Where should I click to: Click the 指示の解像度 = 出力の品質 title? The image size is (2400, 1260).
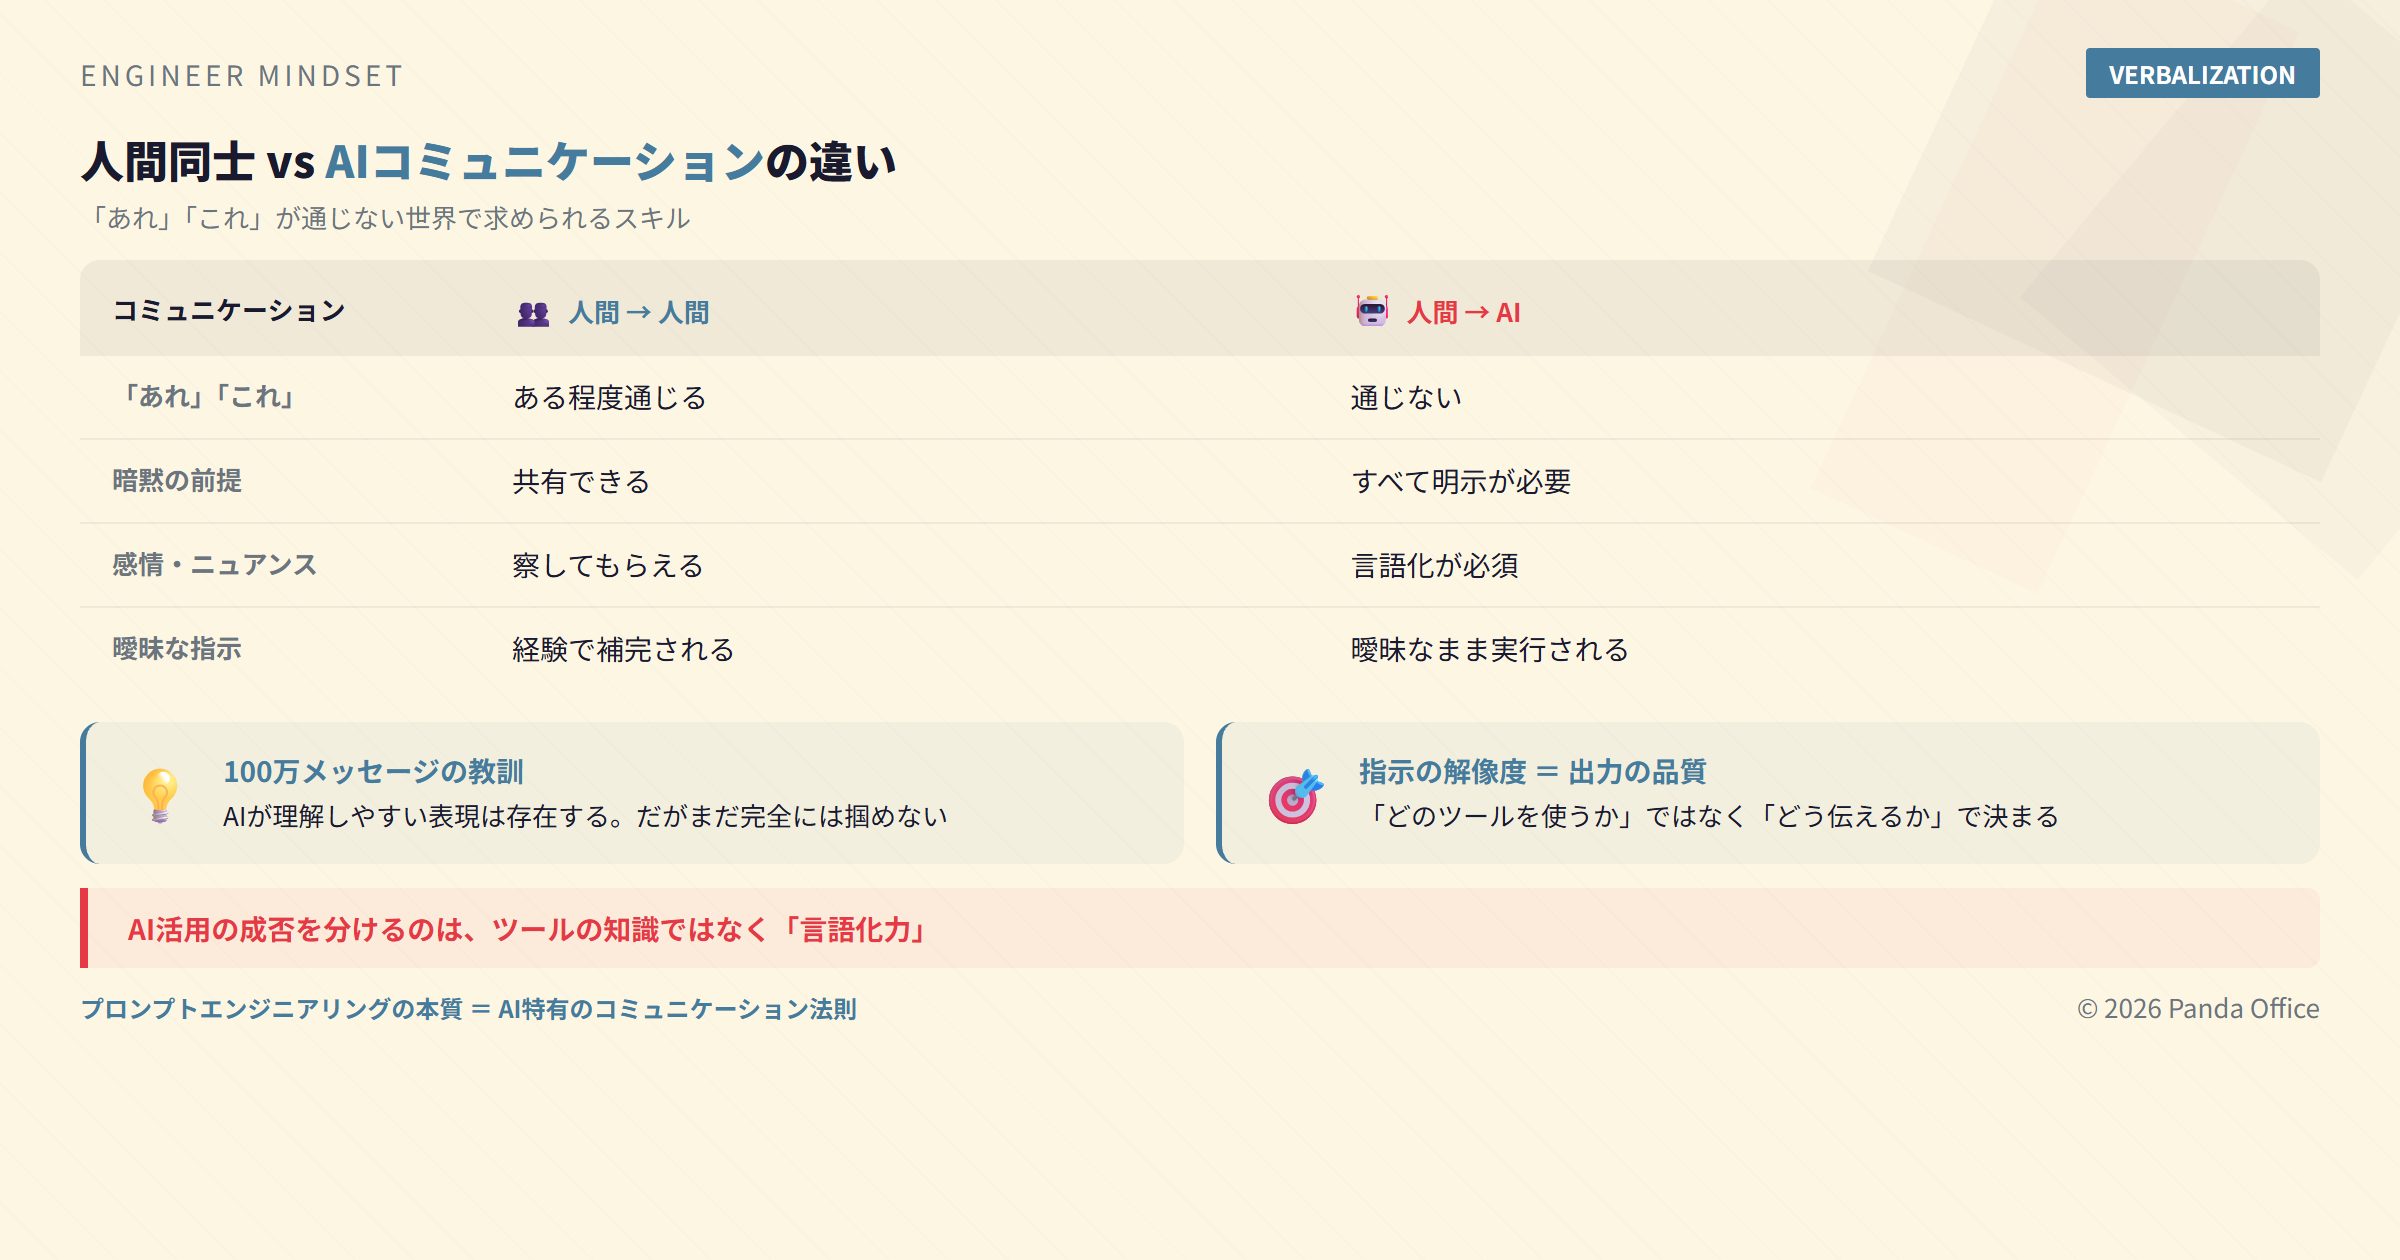click(1532, 772)
